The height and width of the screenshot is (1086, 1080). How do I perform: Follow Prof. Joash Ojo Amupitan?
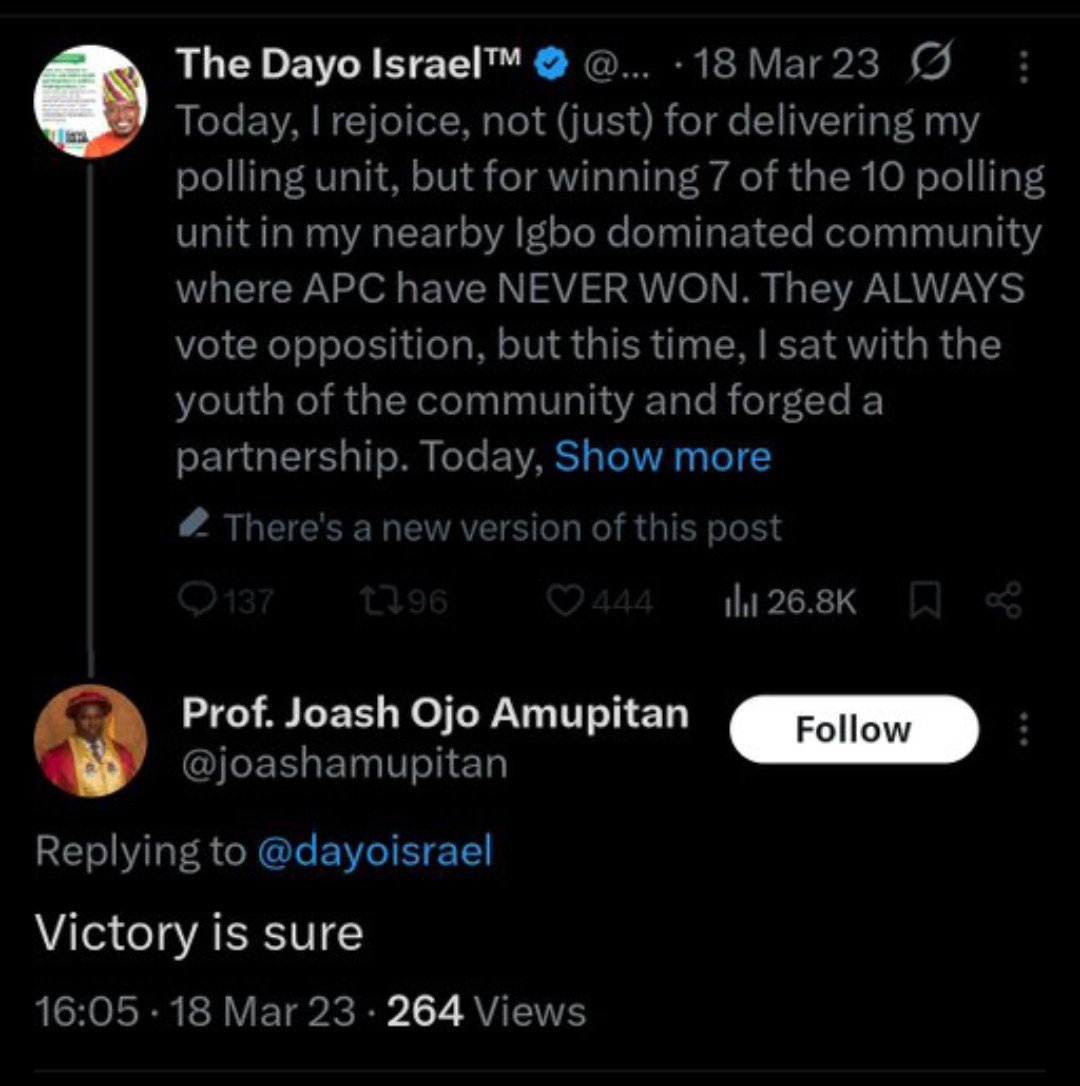tap(853, 729)
